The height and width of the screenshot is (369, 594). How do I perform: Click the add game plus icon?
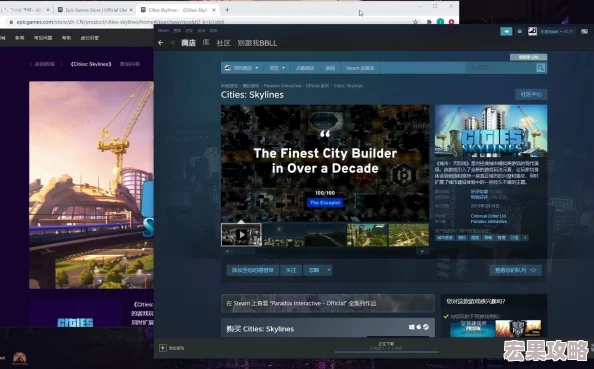tap(163, 348)
